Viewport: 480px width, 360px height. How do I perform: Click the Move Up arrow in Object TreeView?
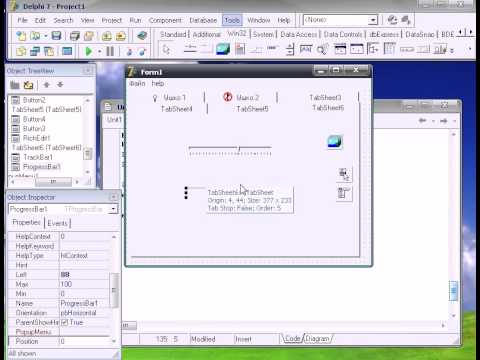47,85
